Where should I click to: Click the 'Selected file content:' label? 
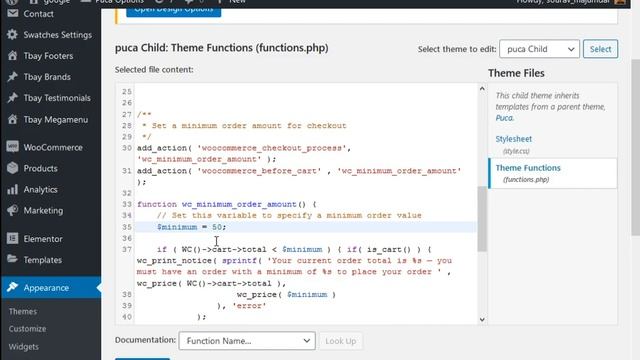click(154, 69)
